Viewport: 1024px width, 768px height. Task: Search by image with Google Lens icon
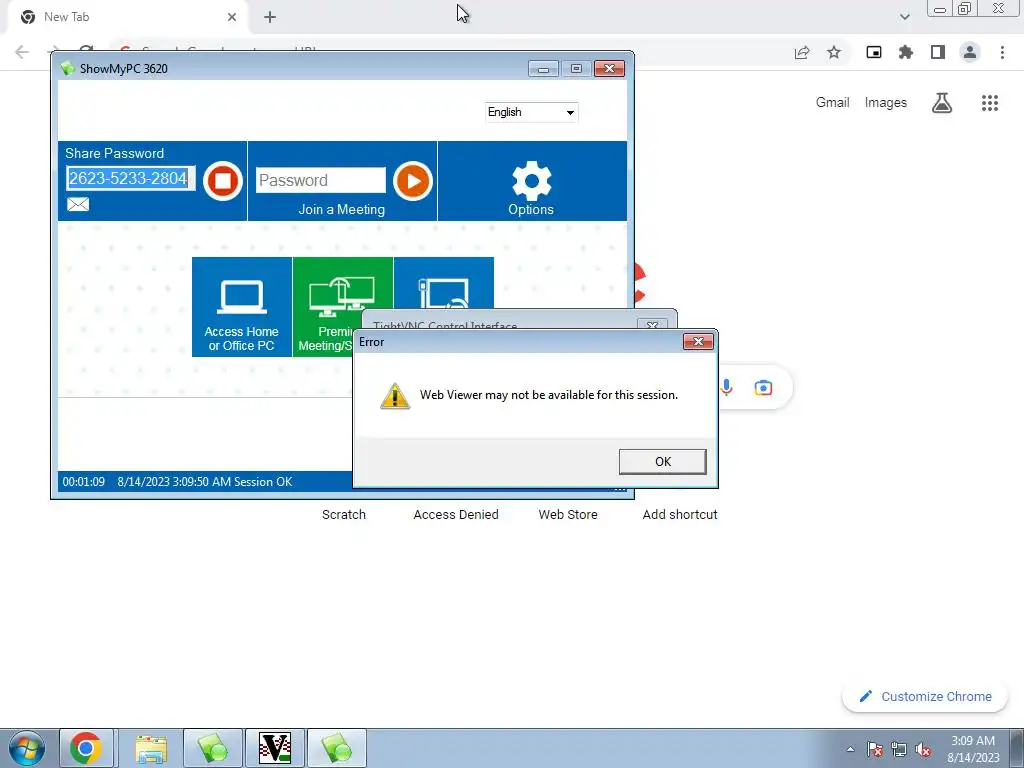[x=763, y=388]
